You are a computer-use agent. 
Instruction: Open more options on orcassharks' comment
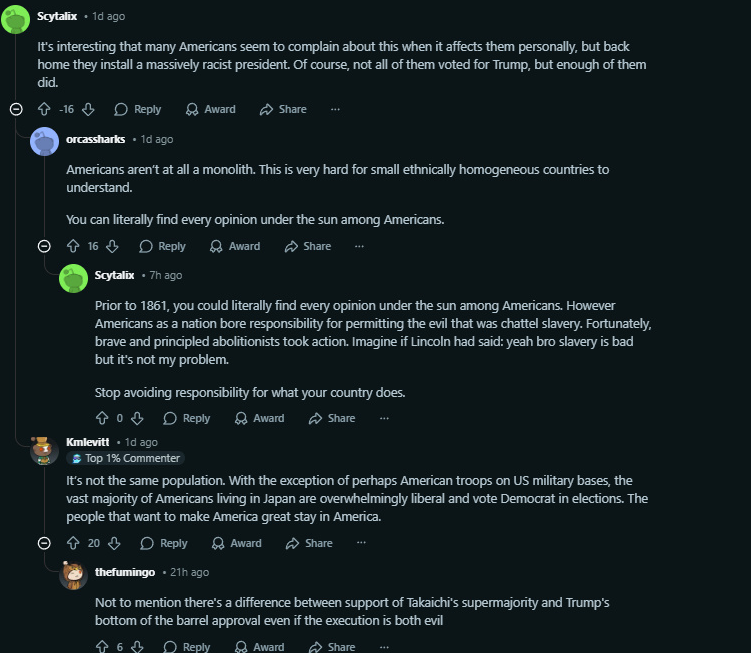coord(360,246)
